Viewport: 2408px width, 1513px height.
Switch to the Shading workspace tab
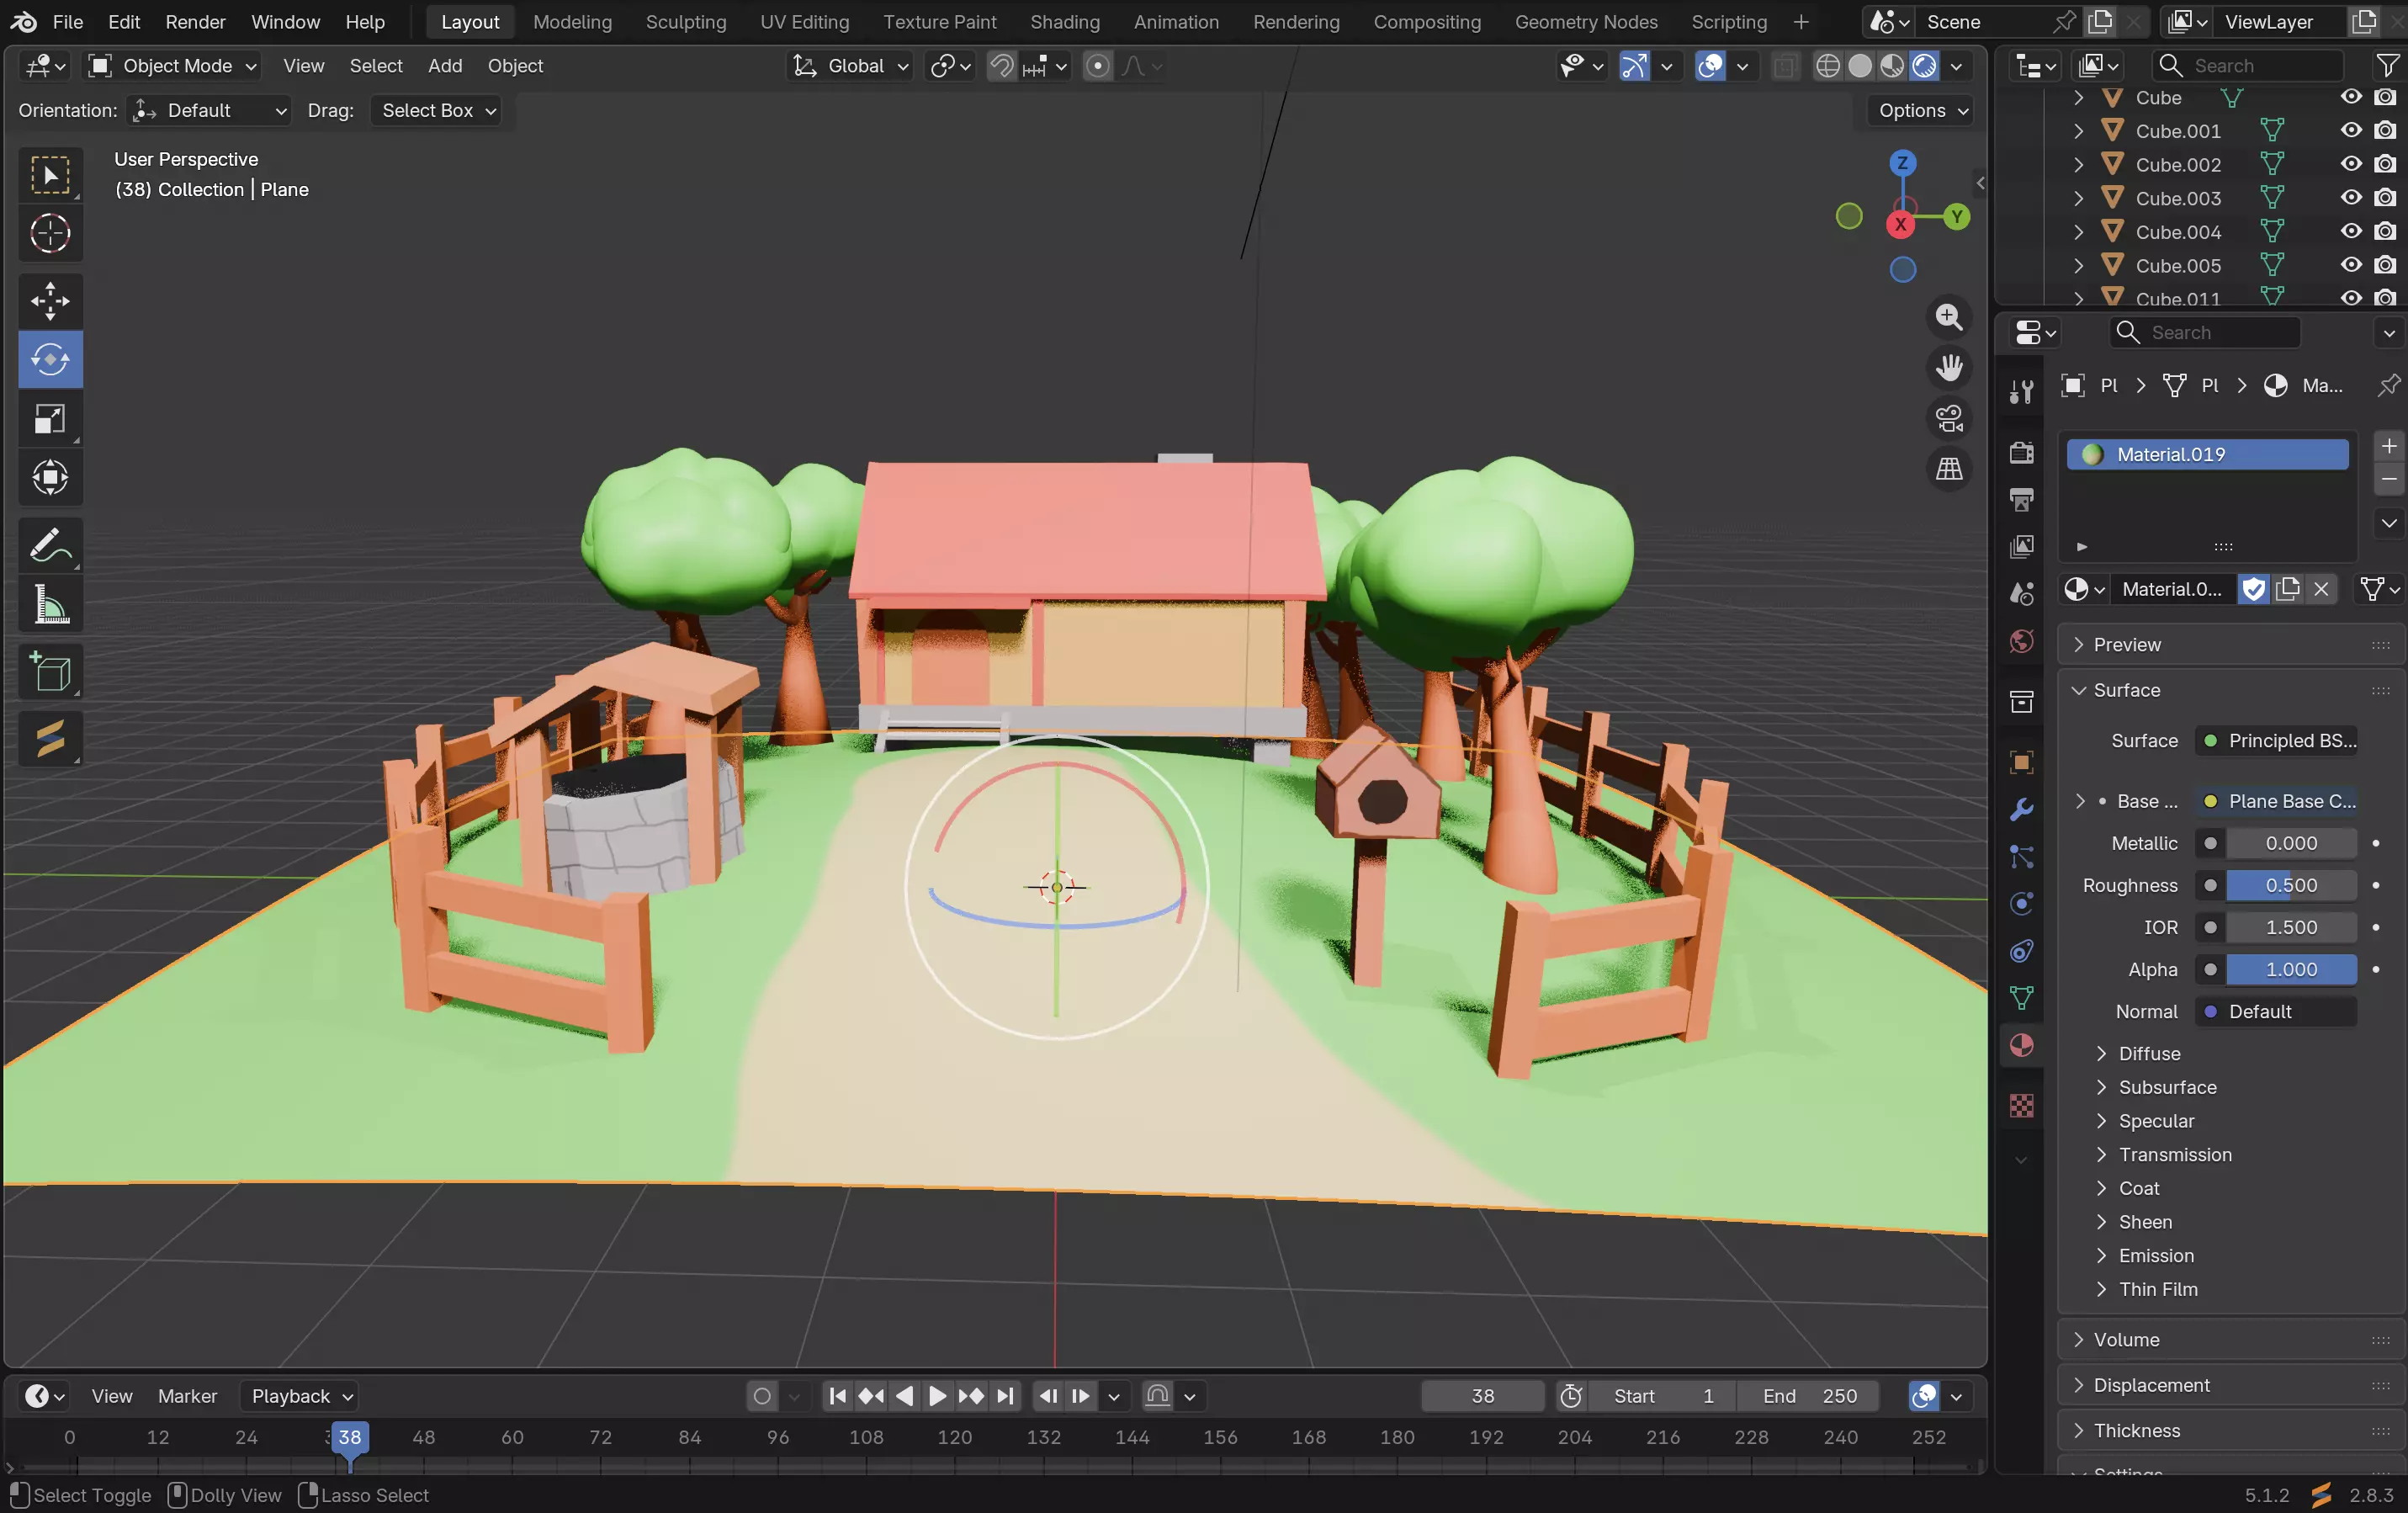coord(1064,22)
